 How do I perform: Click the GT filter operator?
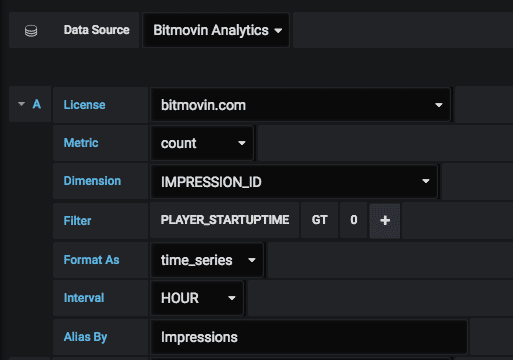click(319, 220)
